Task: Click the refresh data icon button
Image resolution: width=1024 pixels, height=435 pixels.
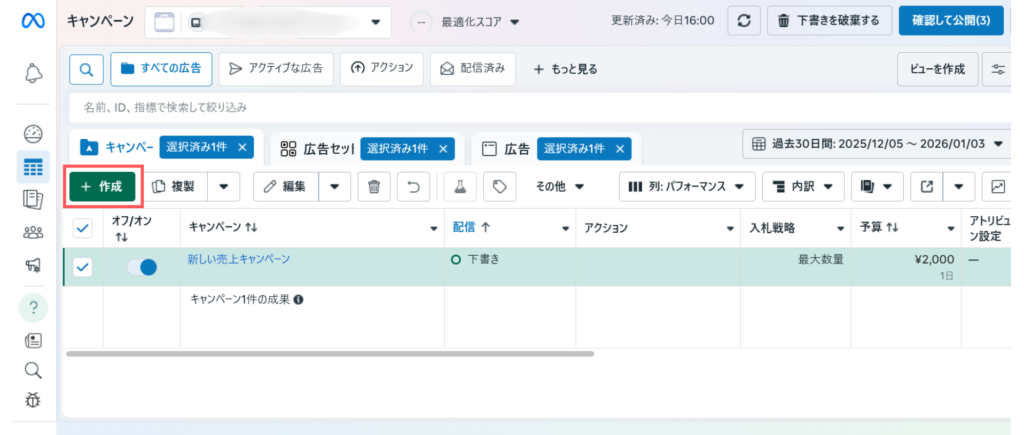Action: pos(743,22)
